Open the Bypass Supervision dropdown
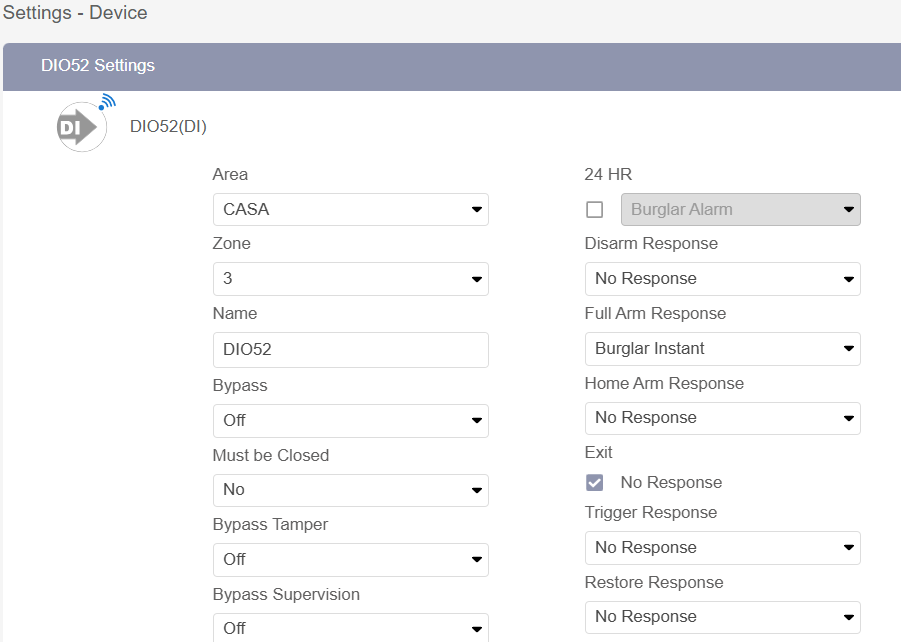901x642 pixels. click(x=350, y=628)
